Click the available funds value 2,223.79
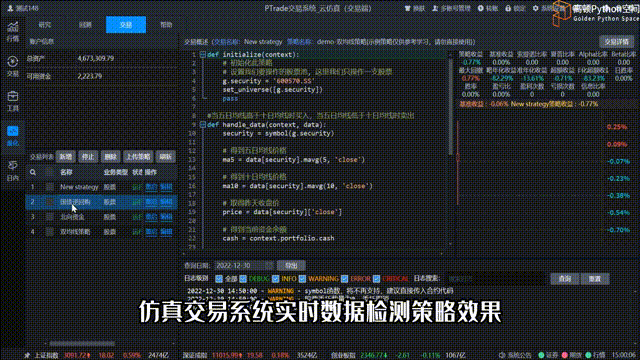Viewport: 640px width, 360px height. click(x=90, y=76)
